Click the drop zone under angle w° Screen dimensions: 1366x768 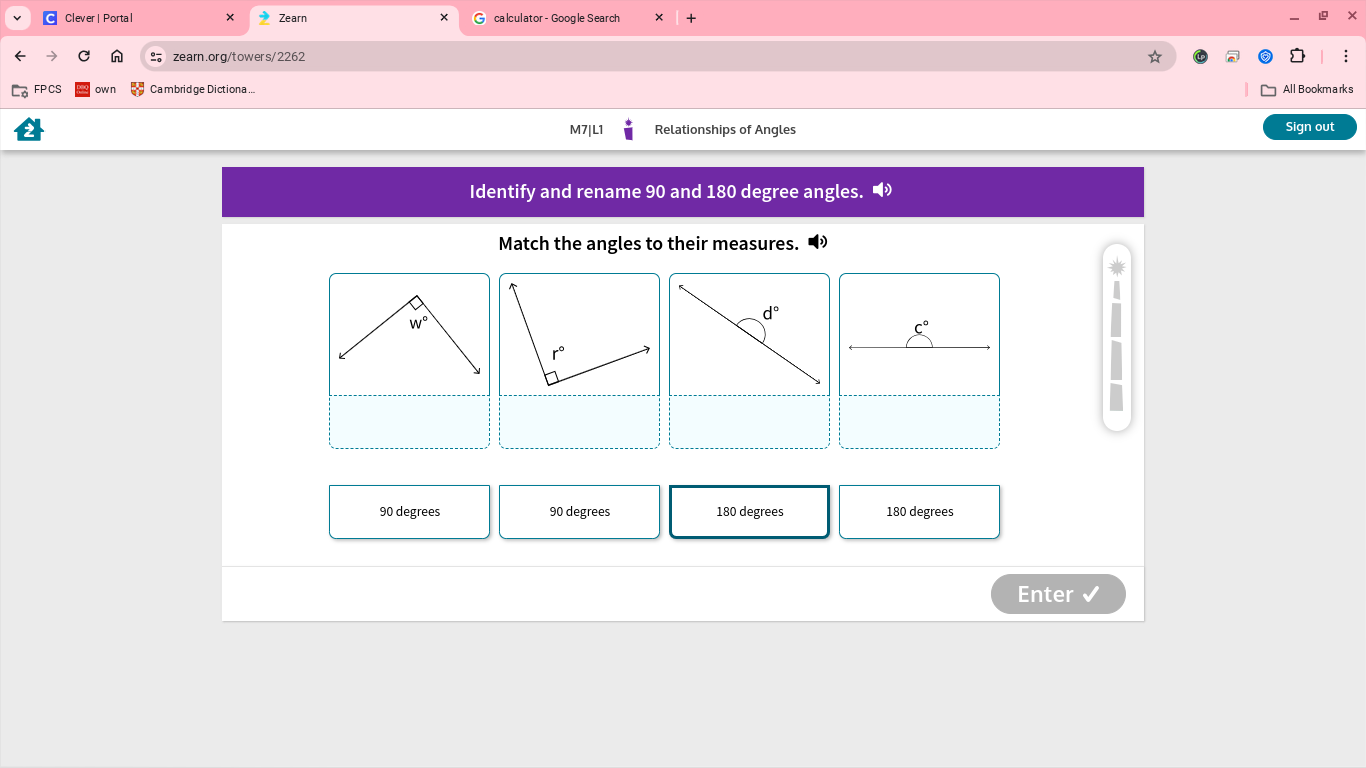tap(410, 422)
